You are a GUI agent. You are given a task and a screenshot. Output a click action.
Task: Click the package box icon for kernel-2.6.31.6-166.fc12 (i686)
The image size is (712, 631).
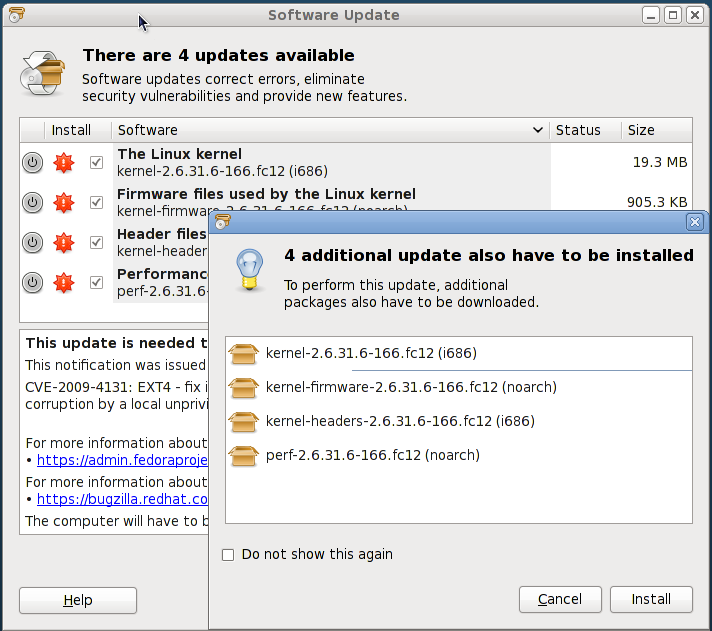(x=244, y=353)
